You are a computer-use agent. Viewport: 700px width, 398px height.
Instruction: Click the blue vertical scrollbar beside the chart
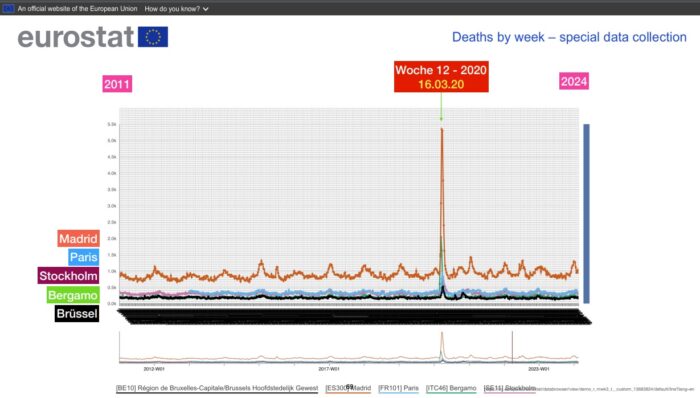coord(586,214)
